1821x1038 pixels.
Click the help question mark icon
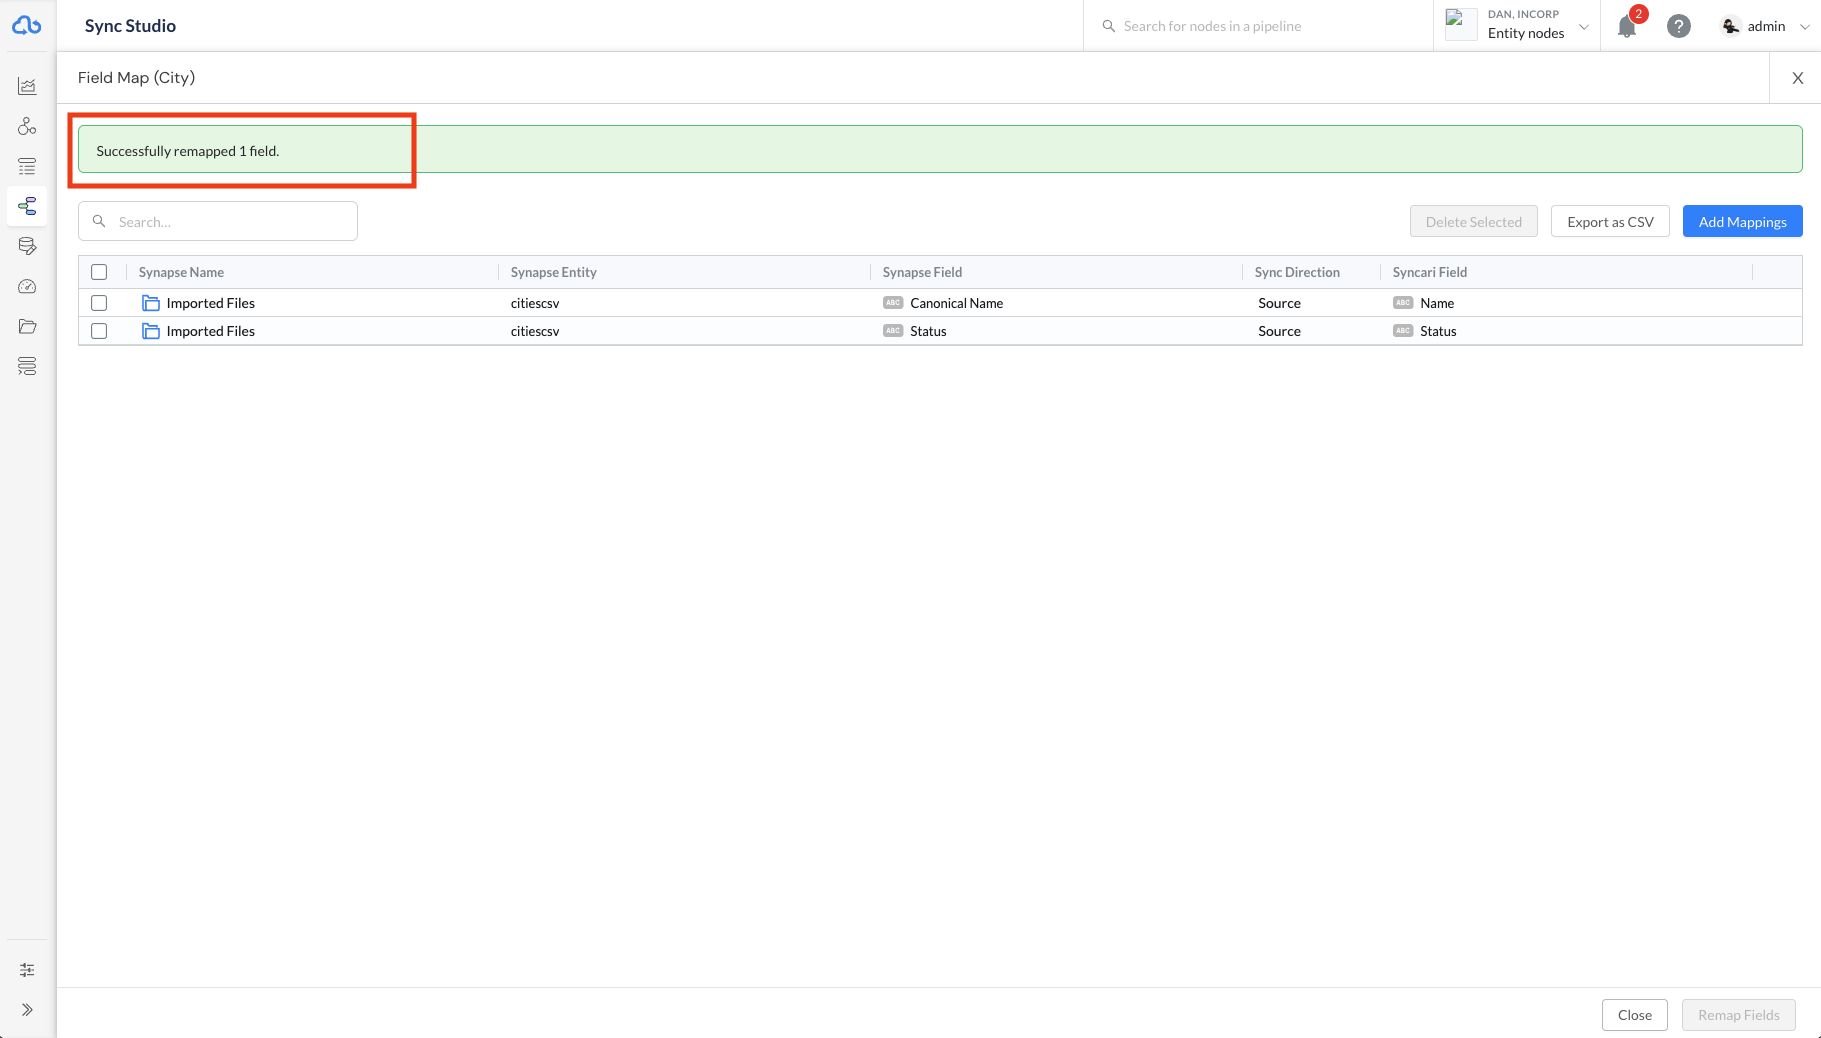pos(1678,27)
